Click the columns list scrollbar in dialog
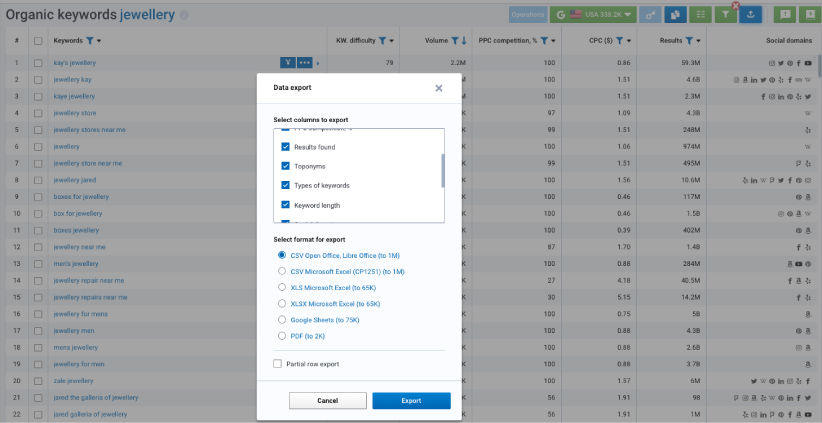Viewport: 822px width, 423px height. (442, 171)
